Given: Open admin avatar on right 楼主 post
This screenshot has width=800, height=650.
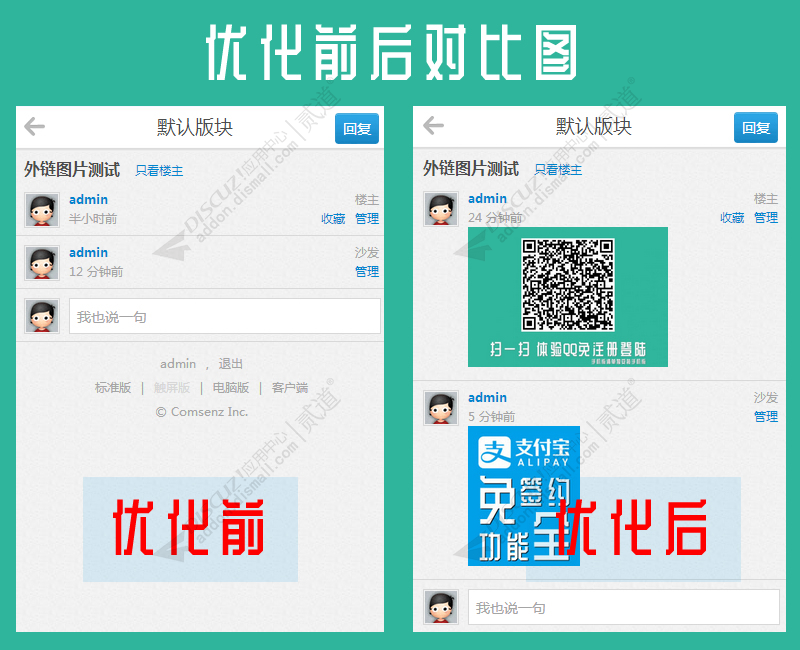Looking at the screenshot, I should (441, 209).
